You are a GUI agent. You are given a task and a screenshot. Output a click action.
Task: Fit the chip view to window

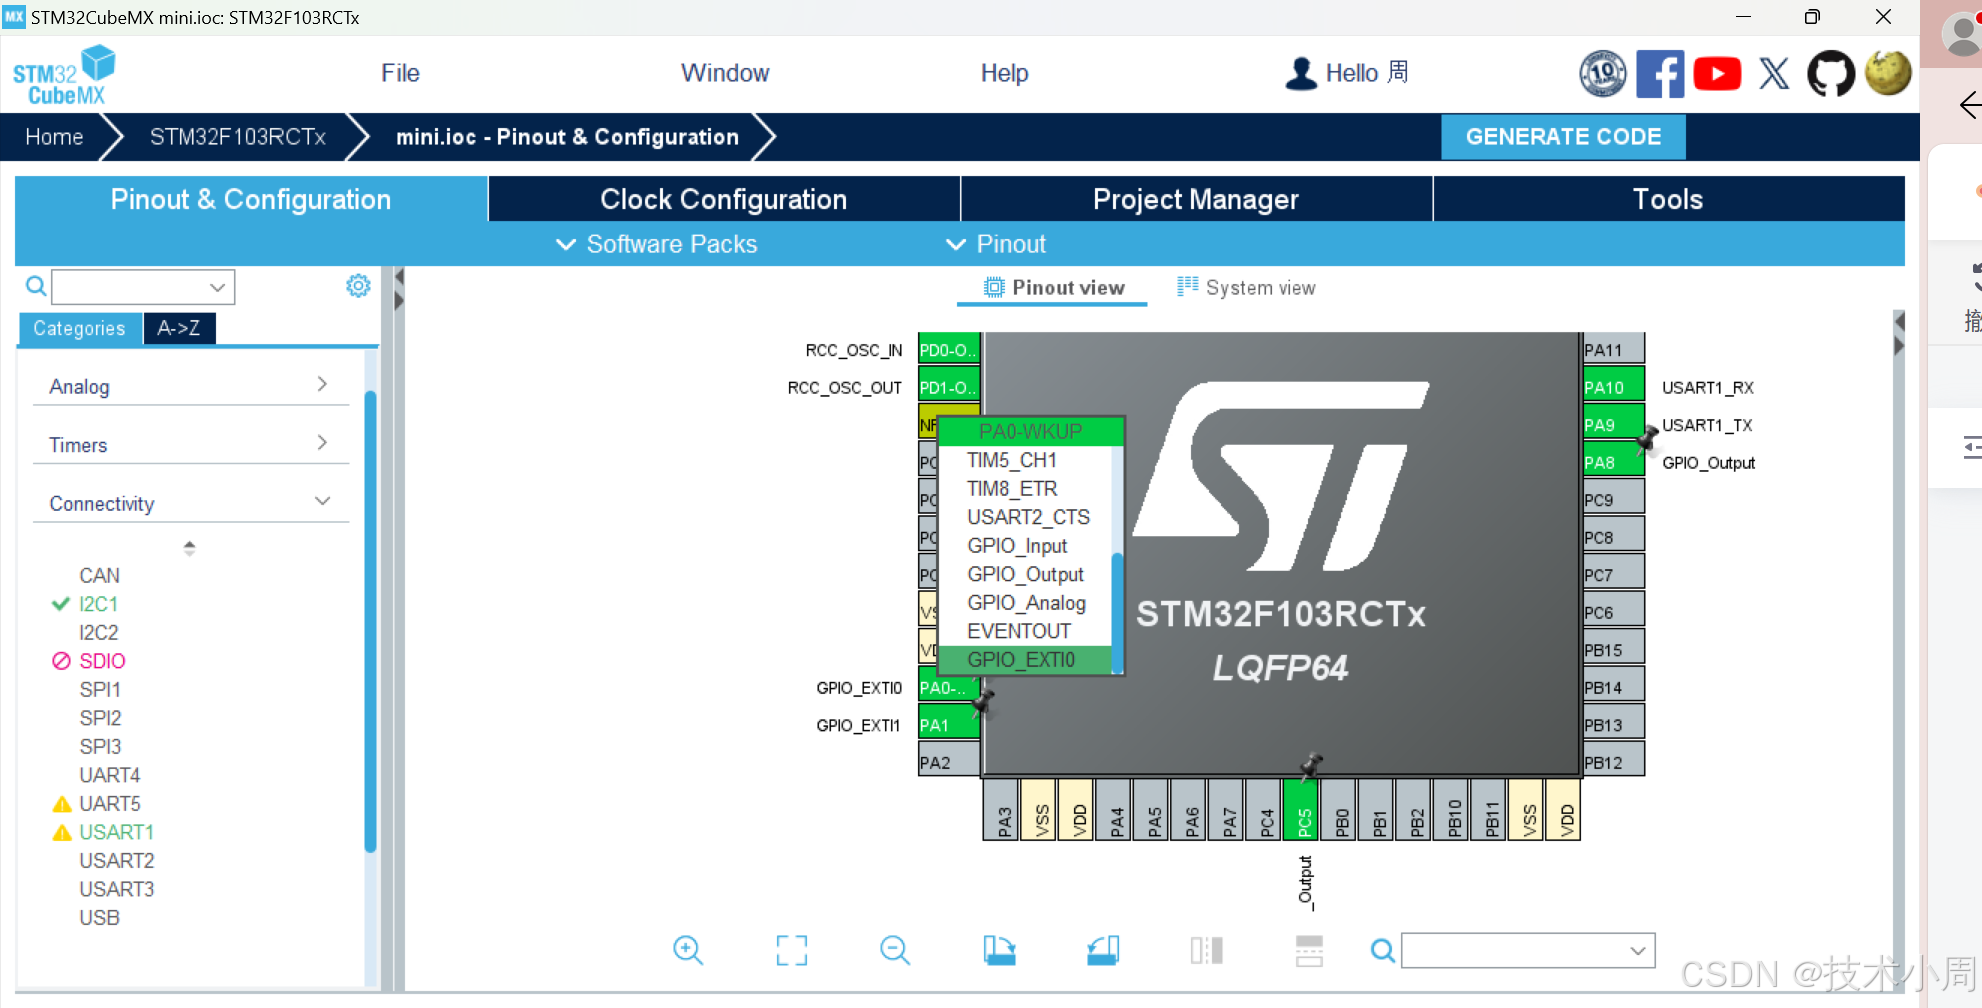[792, 950]
